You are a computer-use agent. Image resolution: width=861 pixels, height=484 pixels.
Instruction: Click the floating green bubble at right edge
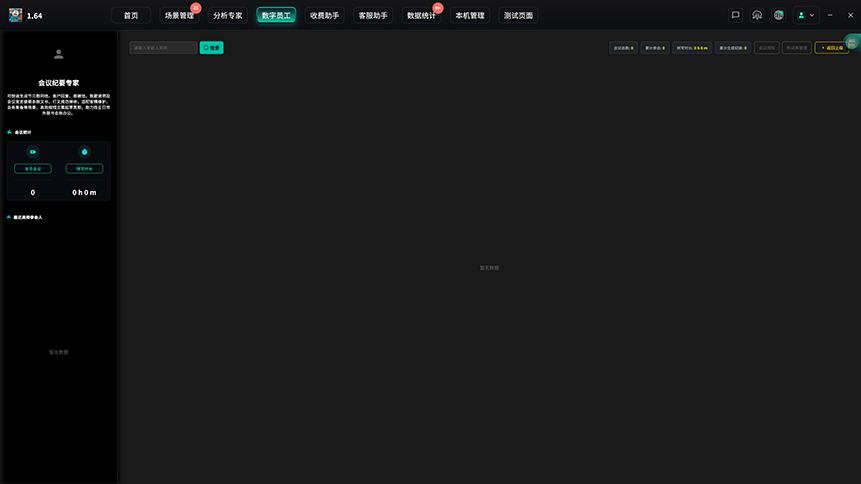tap(852, 42)
